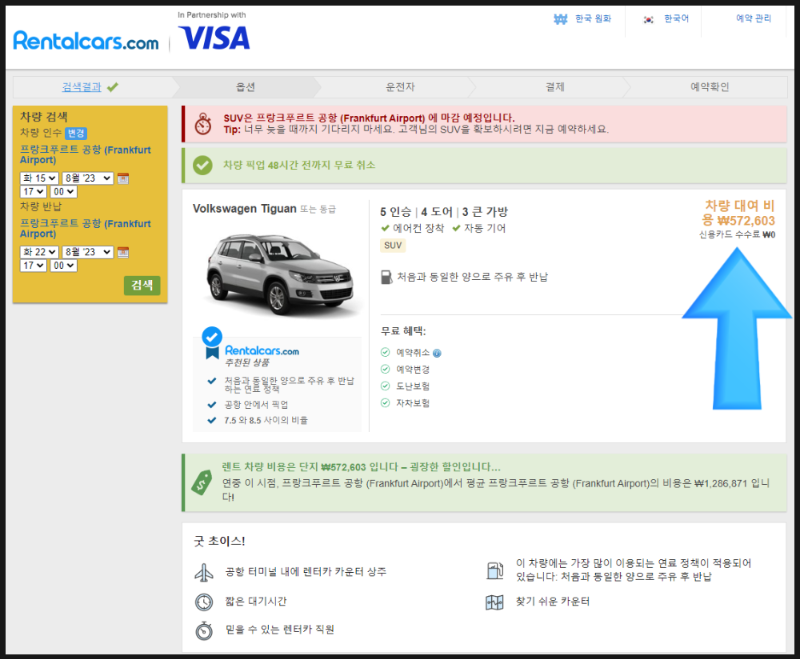Open drop-off minute dropdown 00
The height and width of the screenshot is (659, 800).
pyautogui.click(x=63, y=266)
